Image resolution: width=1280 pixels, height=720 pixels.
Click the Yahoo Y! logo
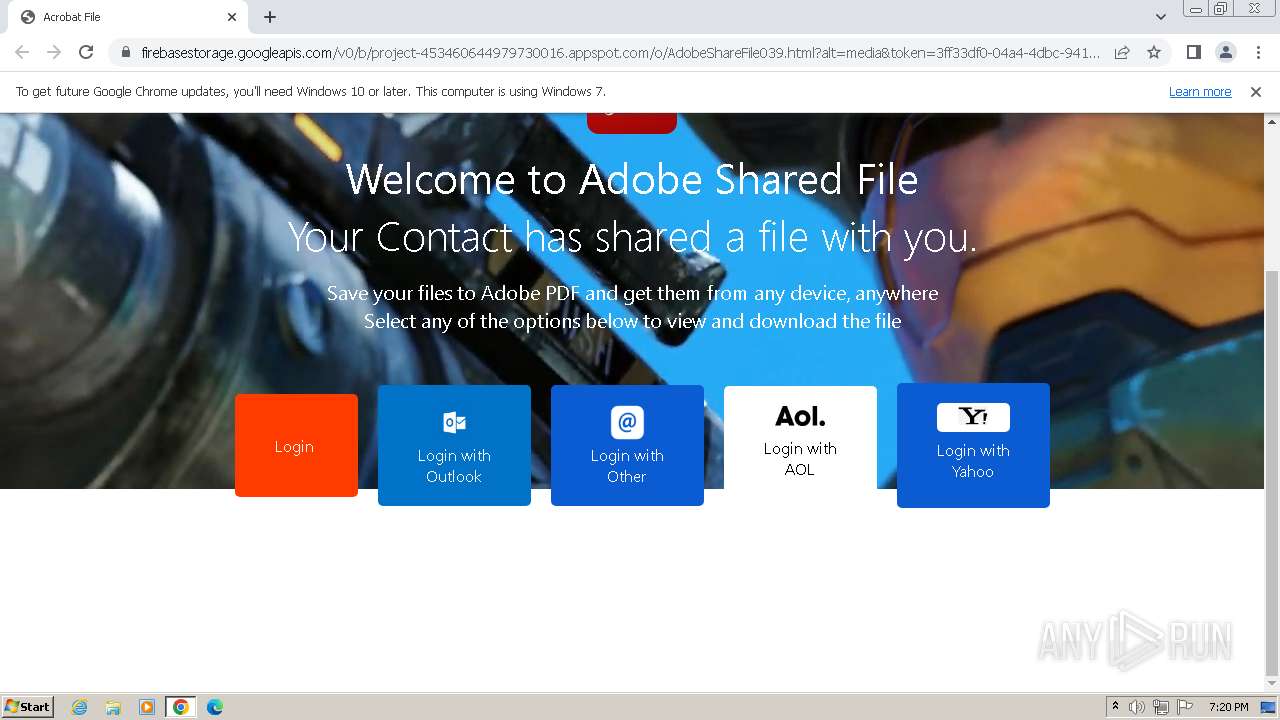[973, 417]
